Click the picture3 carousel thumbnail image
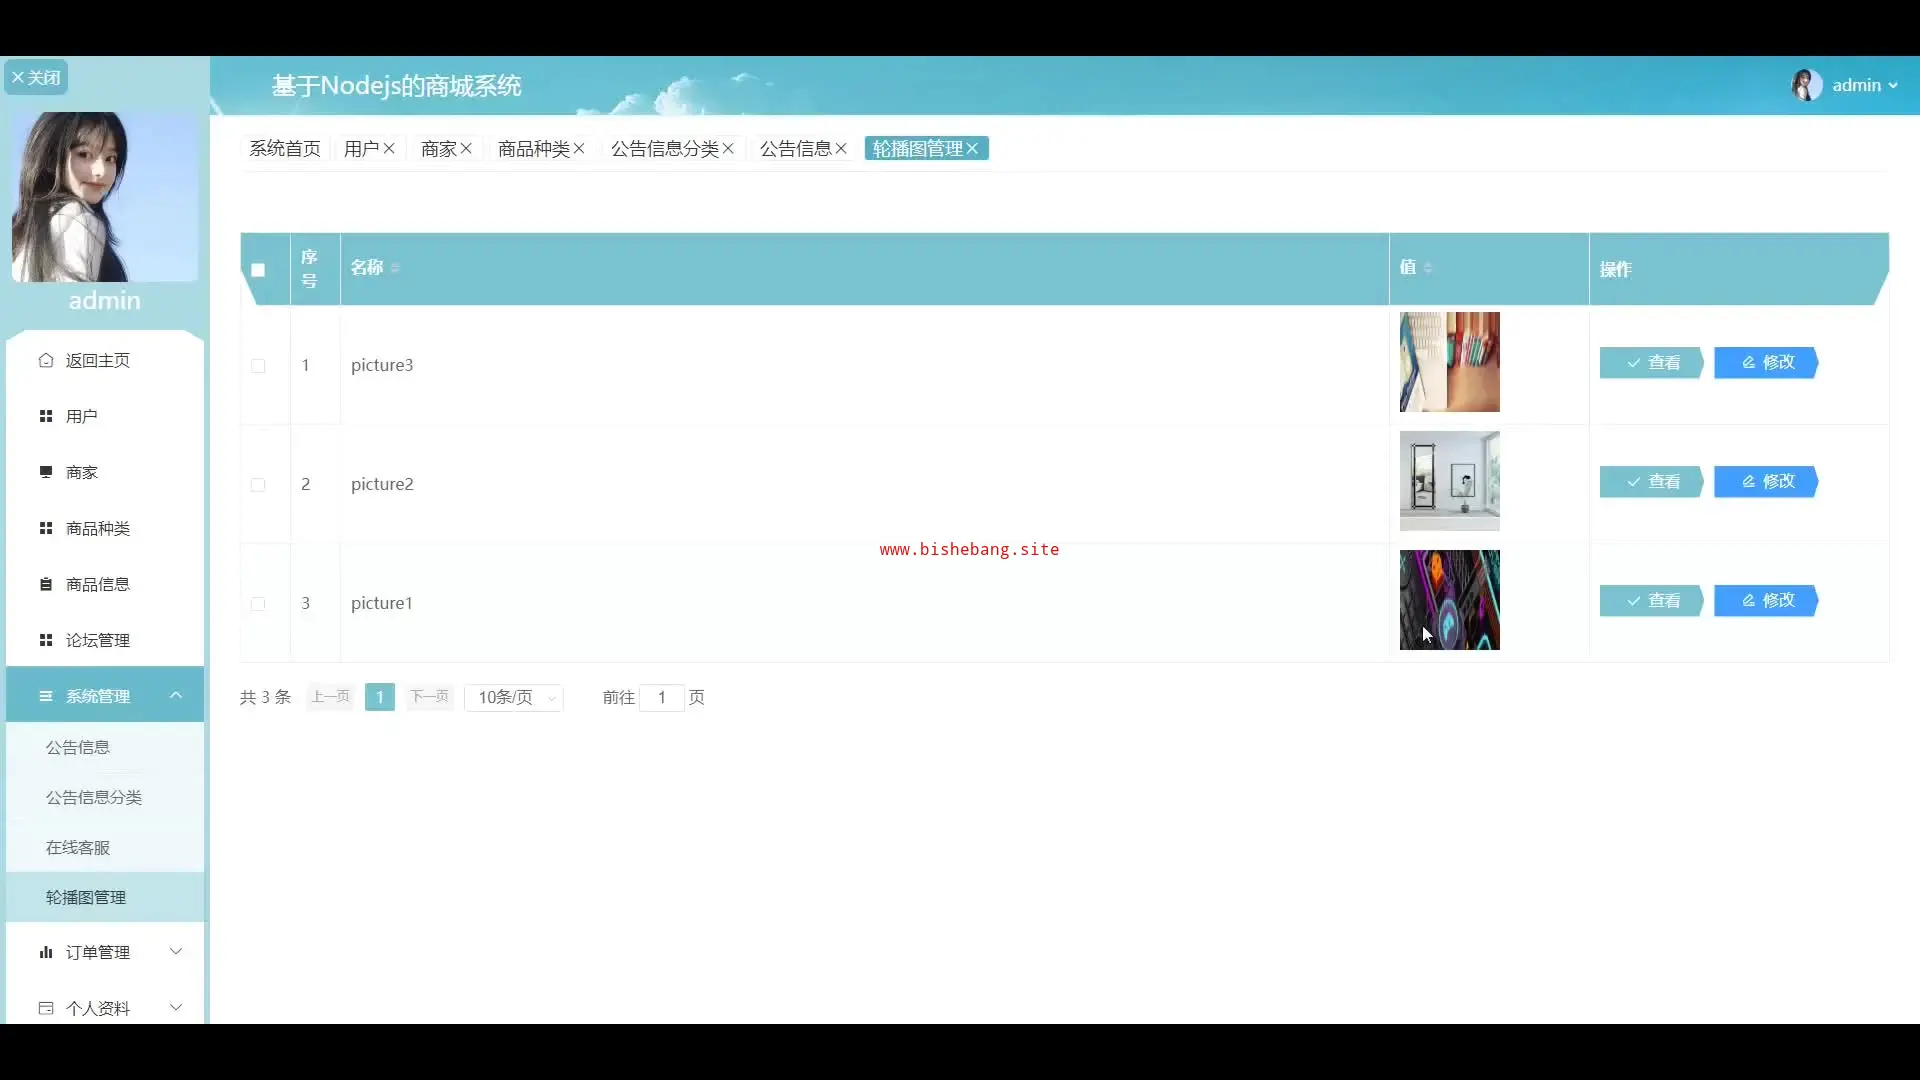1920x1080 pixels. tap(1449, 362)
